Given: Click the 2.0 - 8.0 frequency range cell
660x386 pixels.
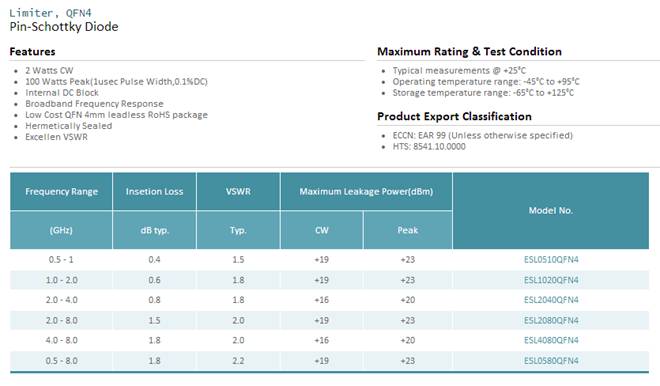Looking at the screenshot, I should point(61,320).
